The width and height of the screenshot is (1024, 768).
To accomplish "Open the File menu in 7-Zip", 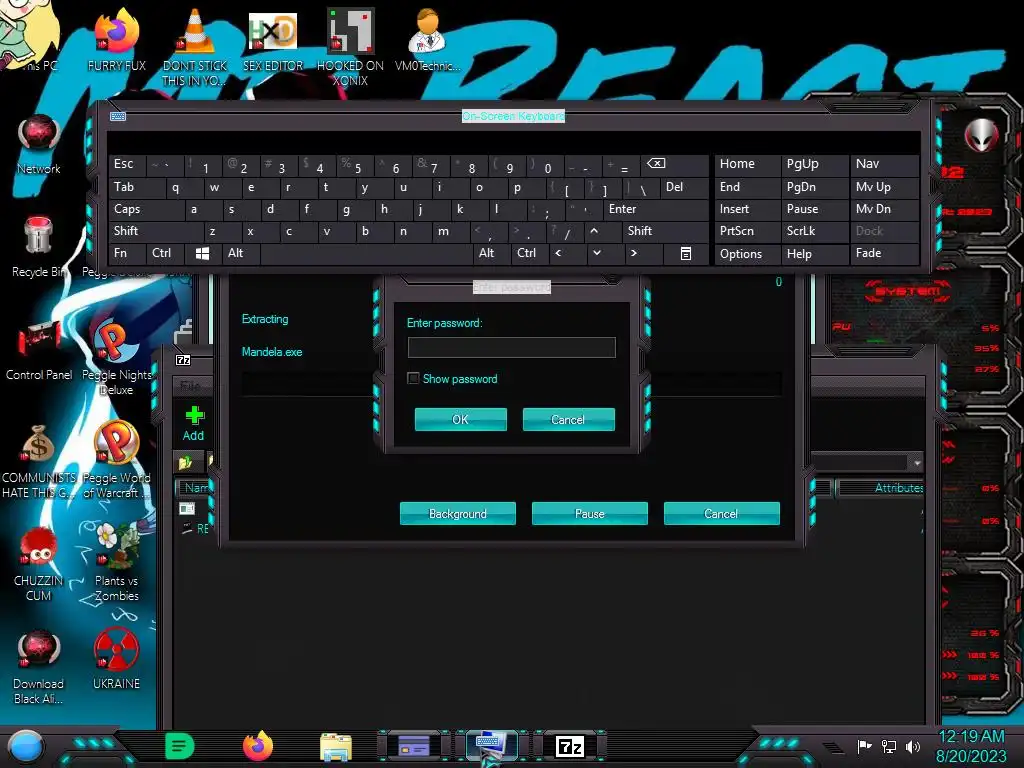I will (x=190, y=385).
